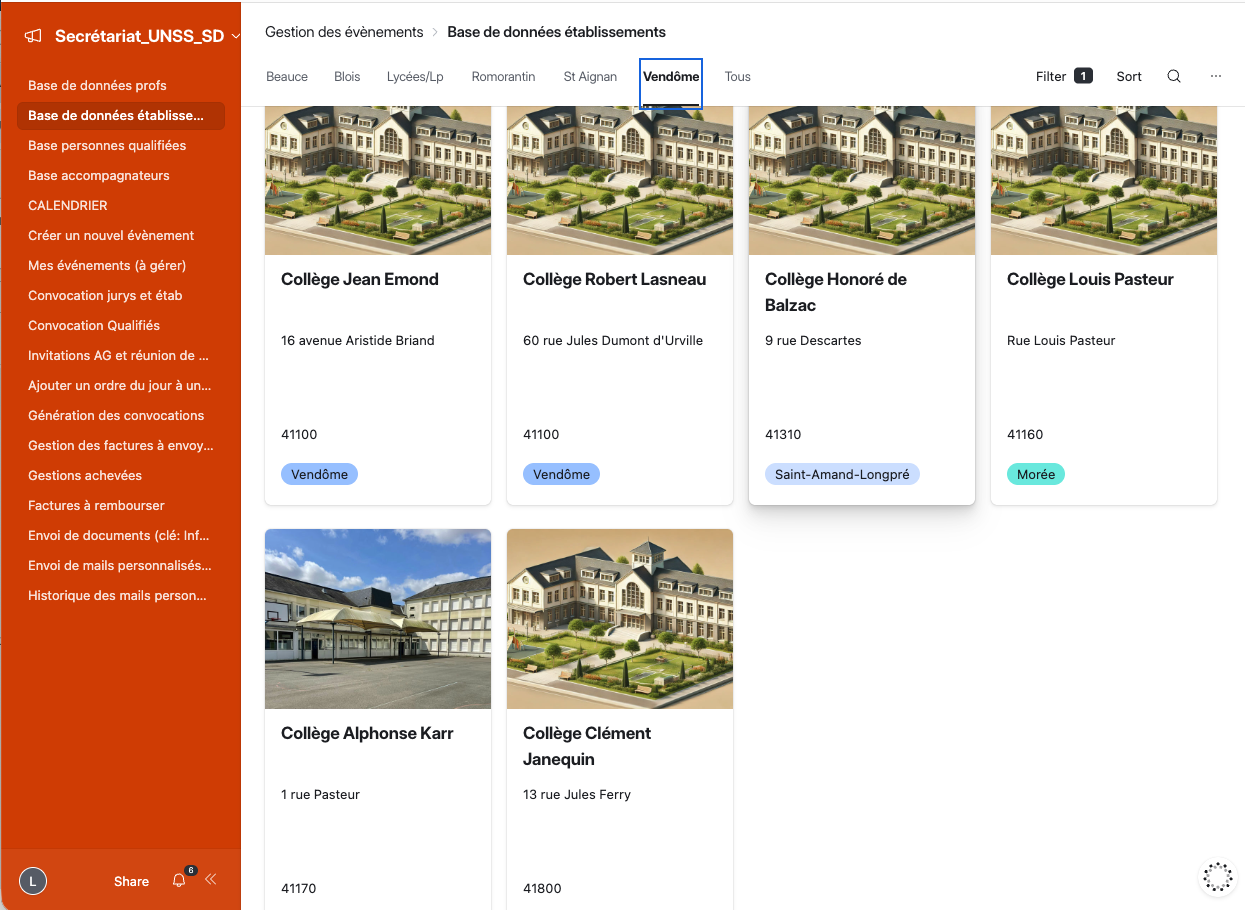
Task: Open CALENDRIER in the sidebar
Action: [68, 205]
